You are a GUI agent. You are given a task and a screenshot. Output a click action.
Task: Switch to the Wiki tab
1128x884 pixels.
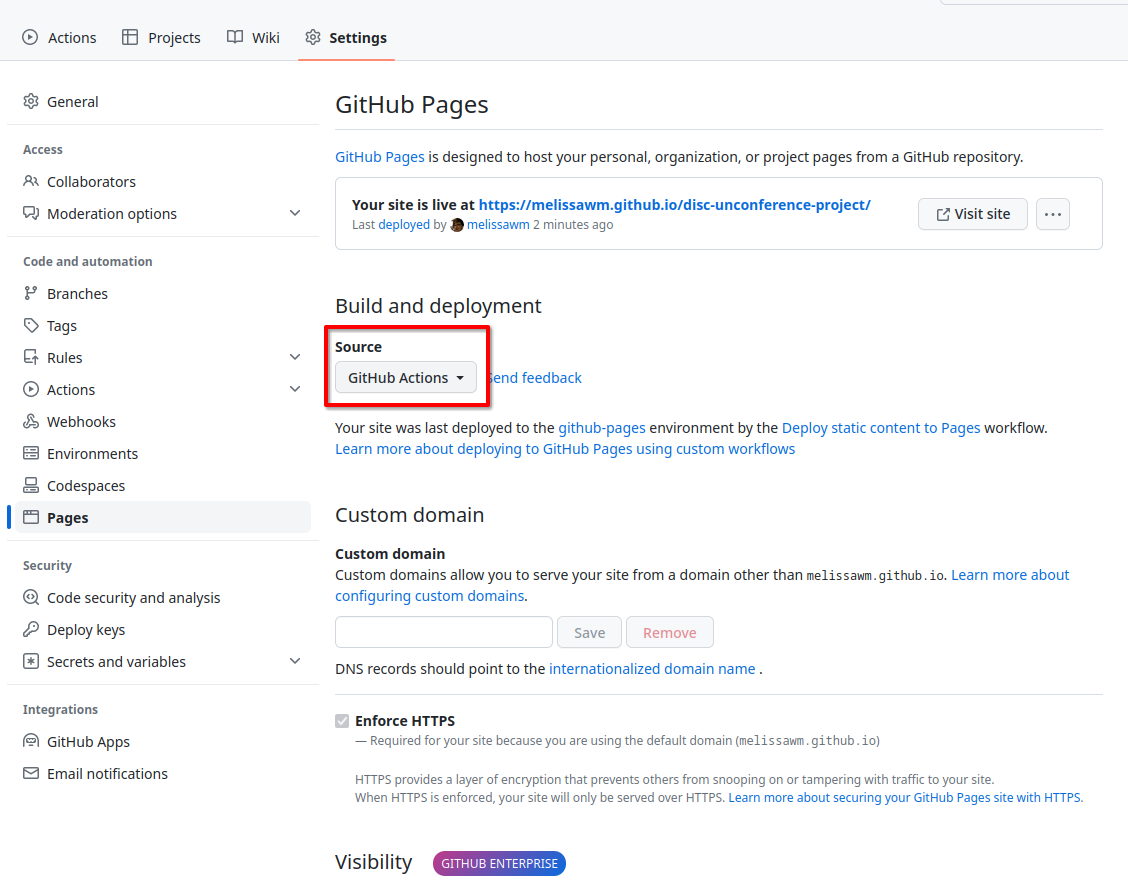pos(253,38)
